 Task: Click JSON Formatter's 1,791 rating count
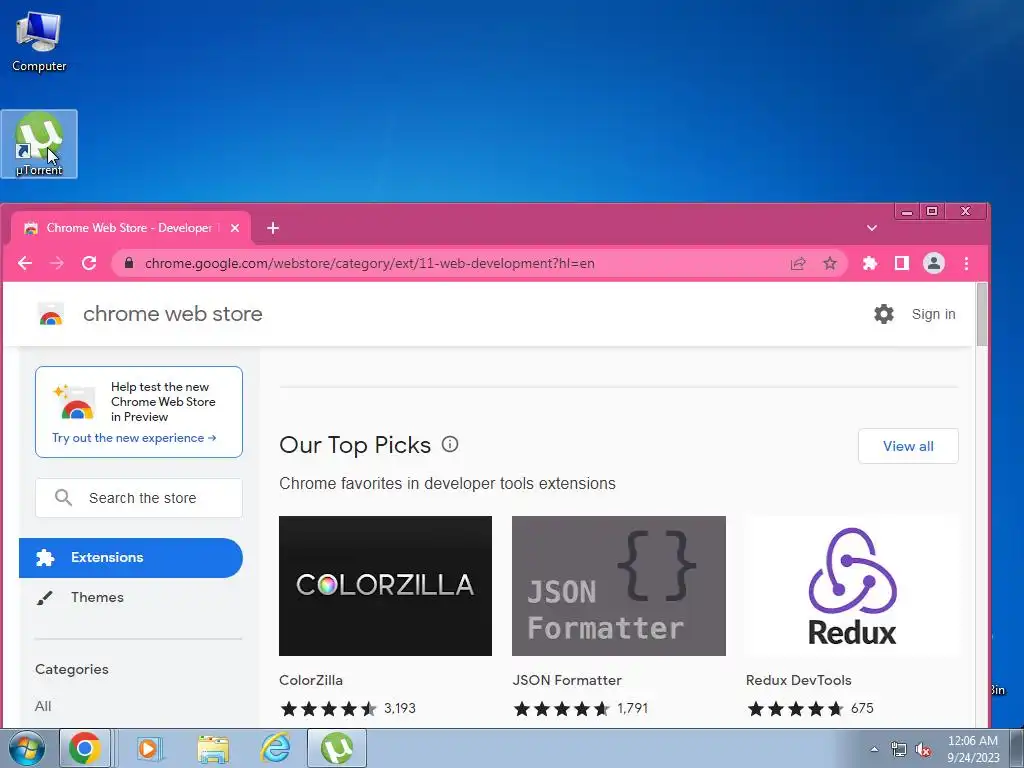coord(633,708)
